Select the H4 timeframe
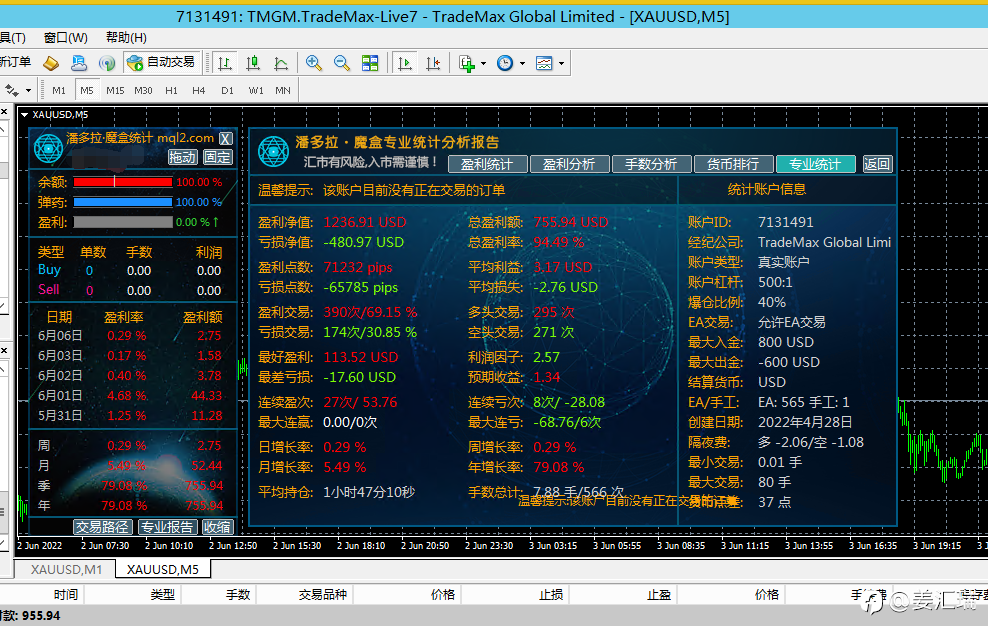 (x=198, y=91)
